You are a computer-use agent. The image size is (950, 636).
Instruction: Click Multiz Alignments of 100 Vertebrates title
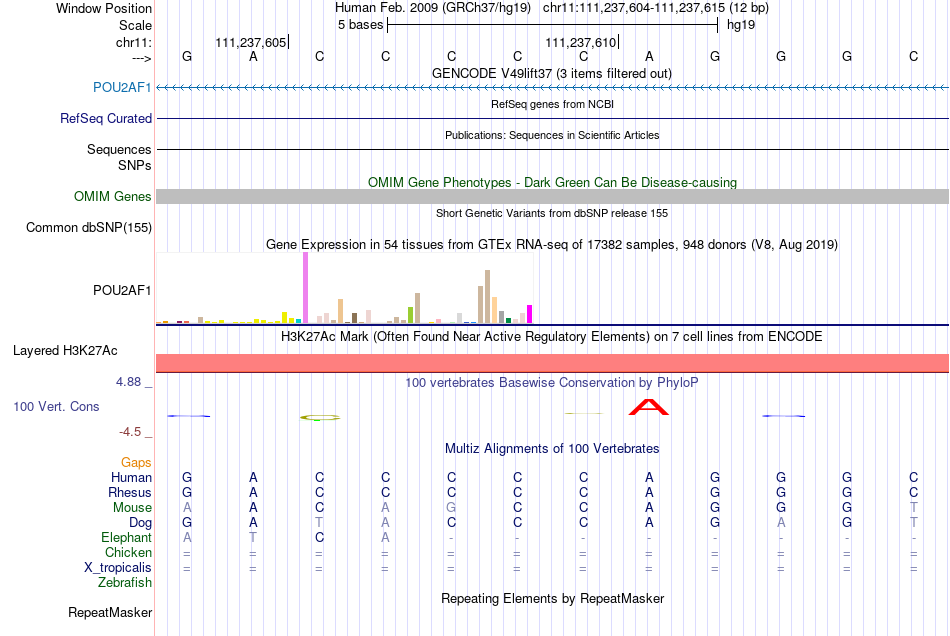(x=552, y=449)
